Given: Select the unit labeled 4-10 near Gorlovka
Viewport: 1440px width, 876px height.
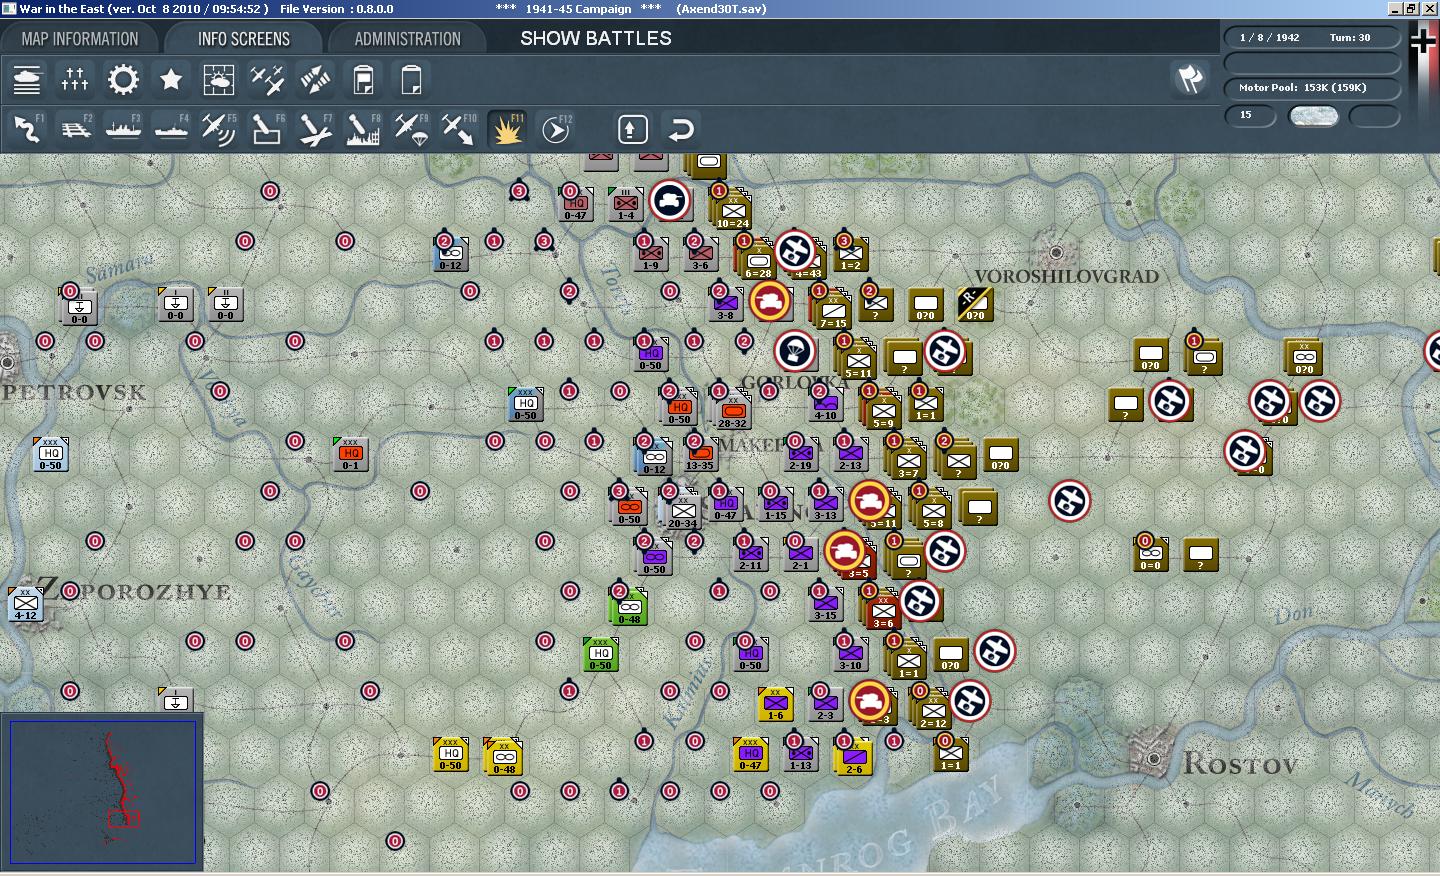Looking at the screenshot, I should (x=825, y=404).
